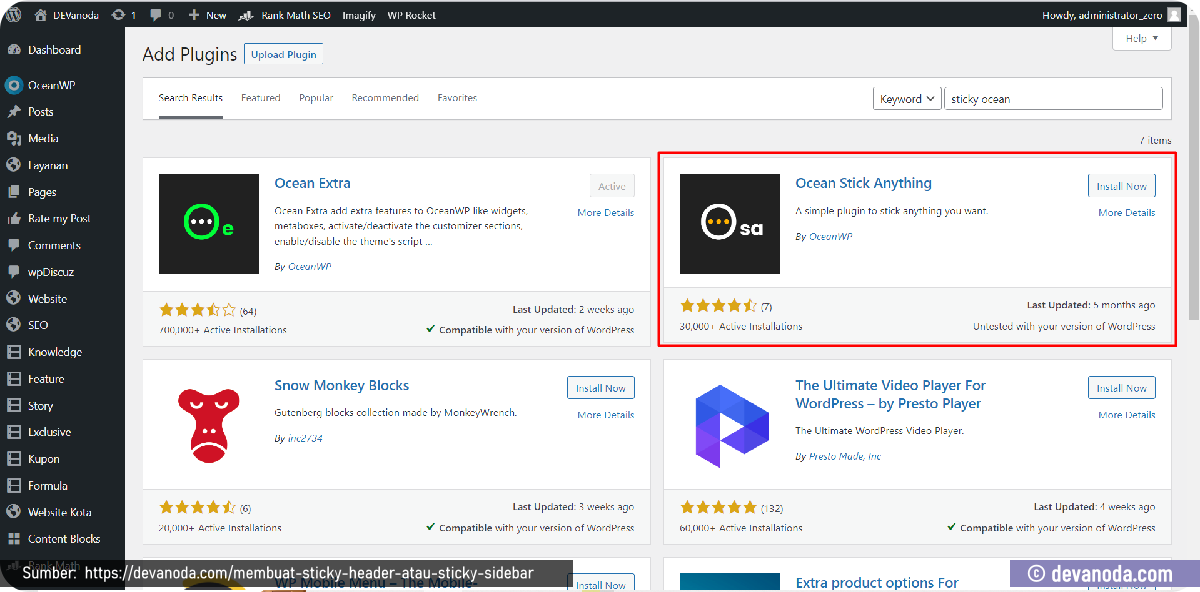Click the Layanan icon in sidebar
The height and width of the screenshot is (592, 1200).
[x=14, y=165]
